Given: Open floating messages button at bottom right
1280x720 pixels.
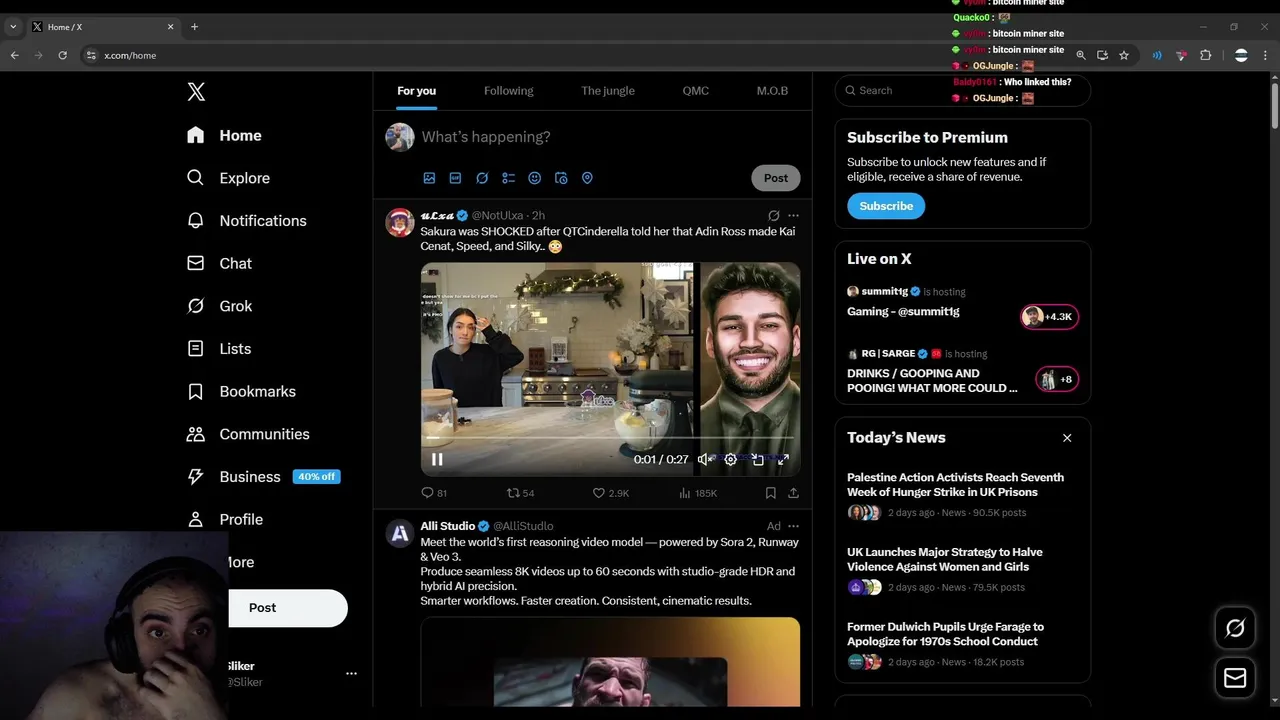Looking at the screenshot, I should point(1235,678).
